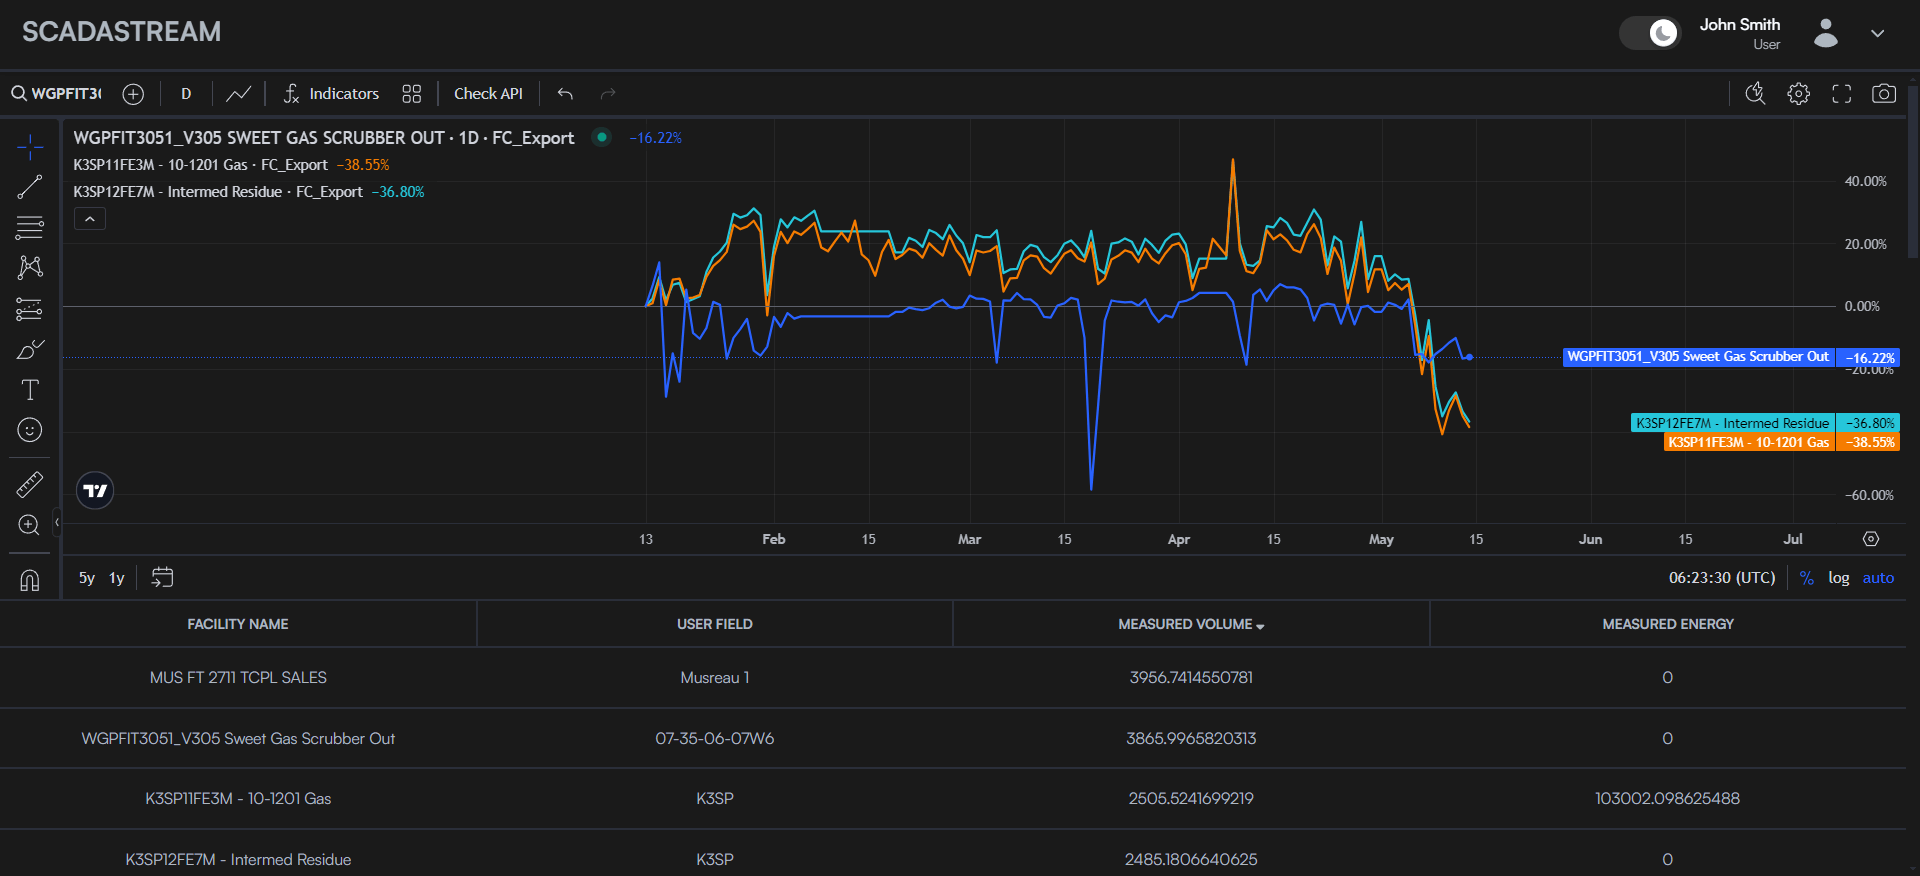This screenshot has width=1920, height=876.
Task: Activate the magnet snap mode
Action: tap(30, 580)
